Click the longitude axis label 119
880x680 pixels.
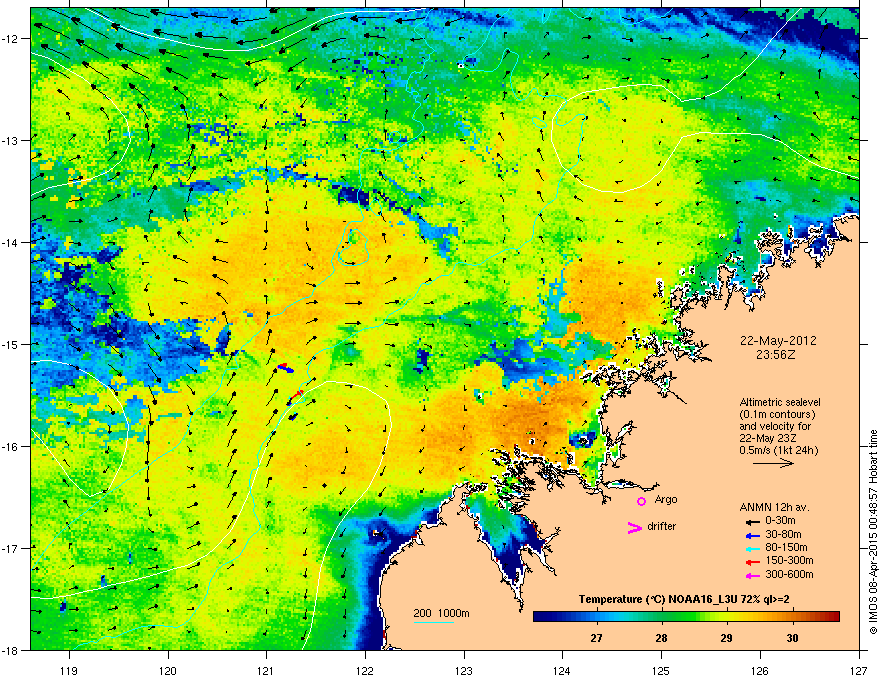[x=69, y=670]
